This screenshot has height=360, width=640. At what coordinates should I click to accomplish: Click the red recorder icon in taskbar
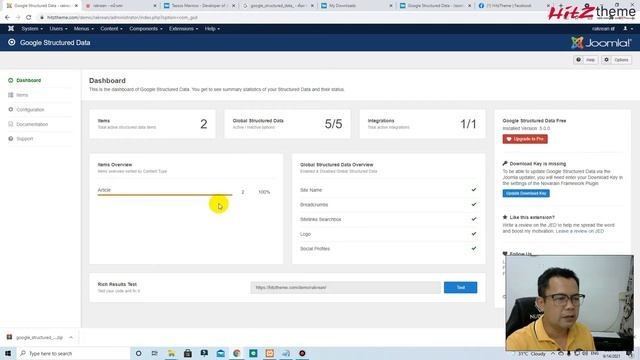[x=302, y=353]
